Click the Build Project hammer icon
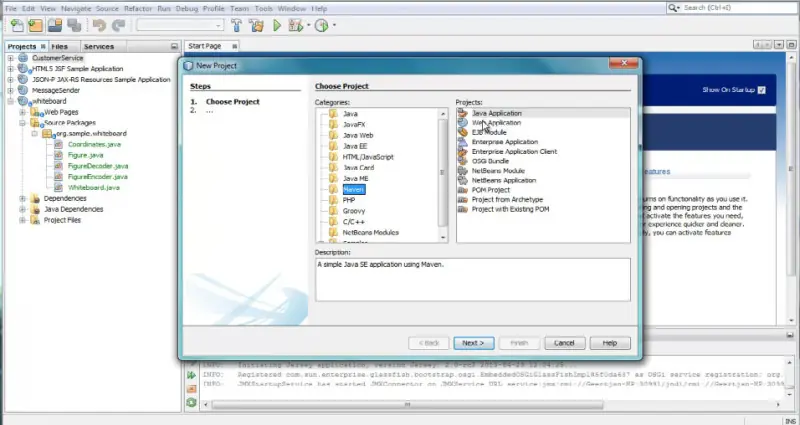Screen dimensions: 800x425 click(236, 25)
